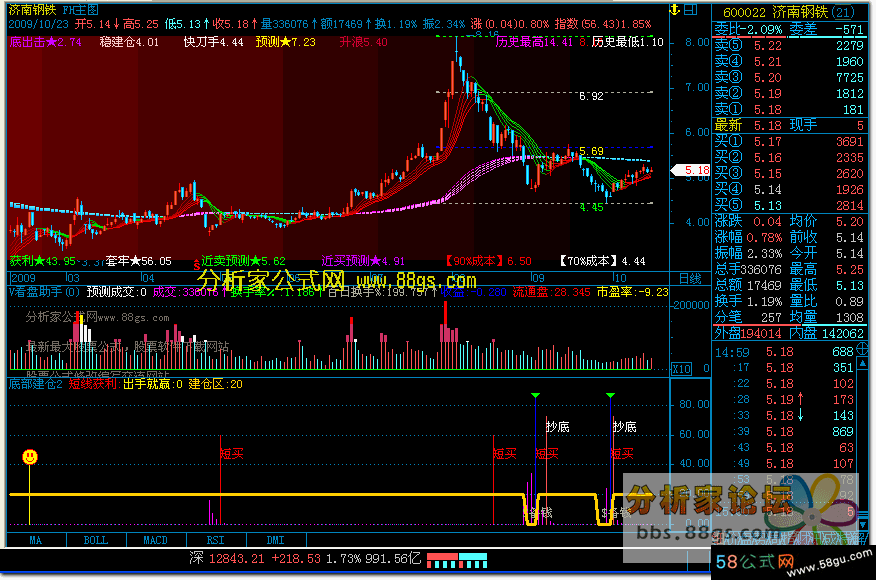Screen dimensions: 876x580
Task: Switch to the MA indicator tab
Action: point(36,540)
